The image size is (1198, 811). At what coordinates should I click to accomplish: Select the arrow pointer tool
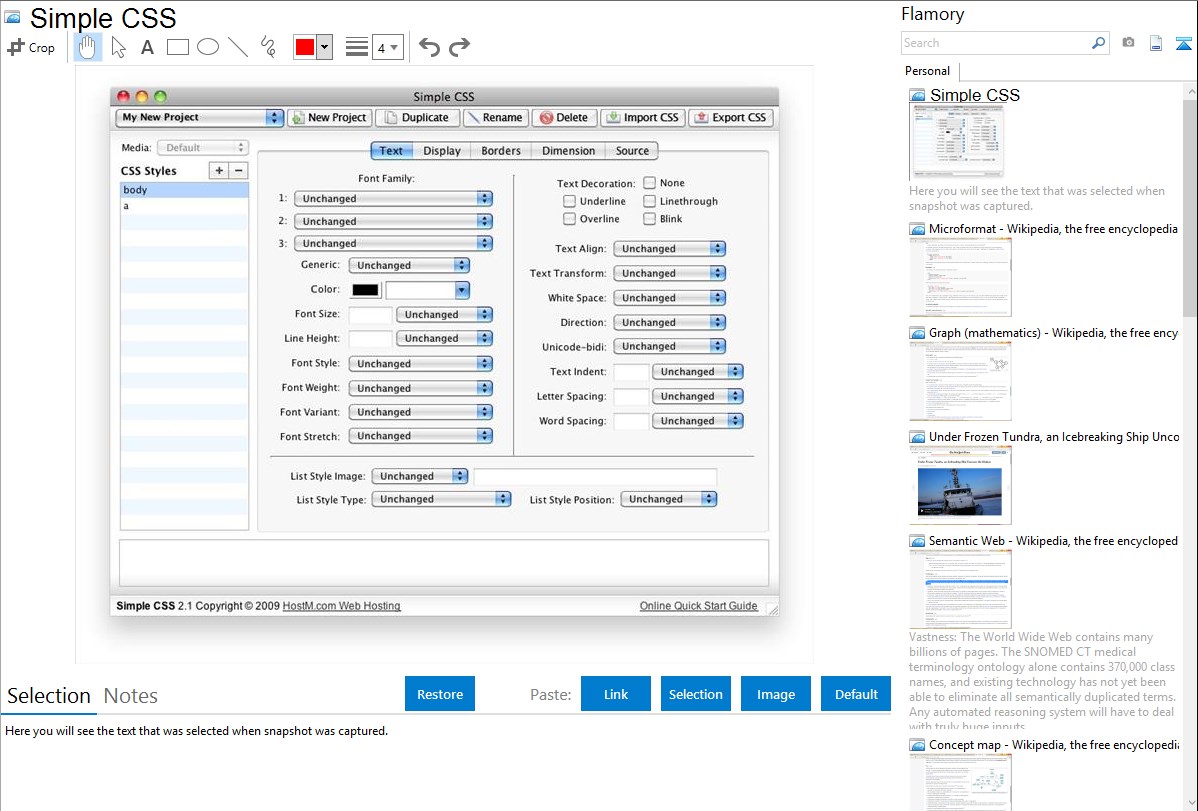[x=118, y=47]
